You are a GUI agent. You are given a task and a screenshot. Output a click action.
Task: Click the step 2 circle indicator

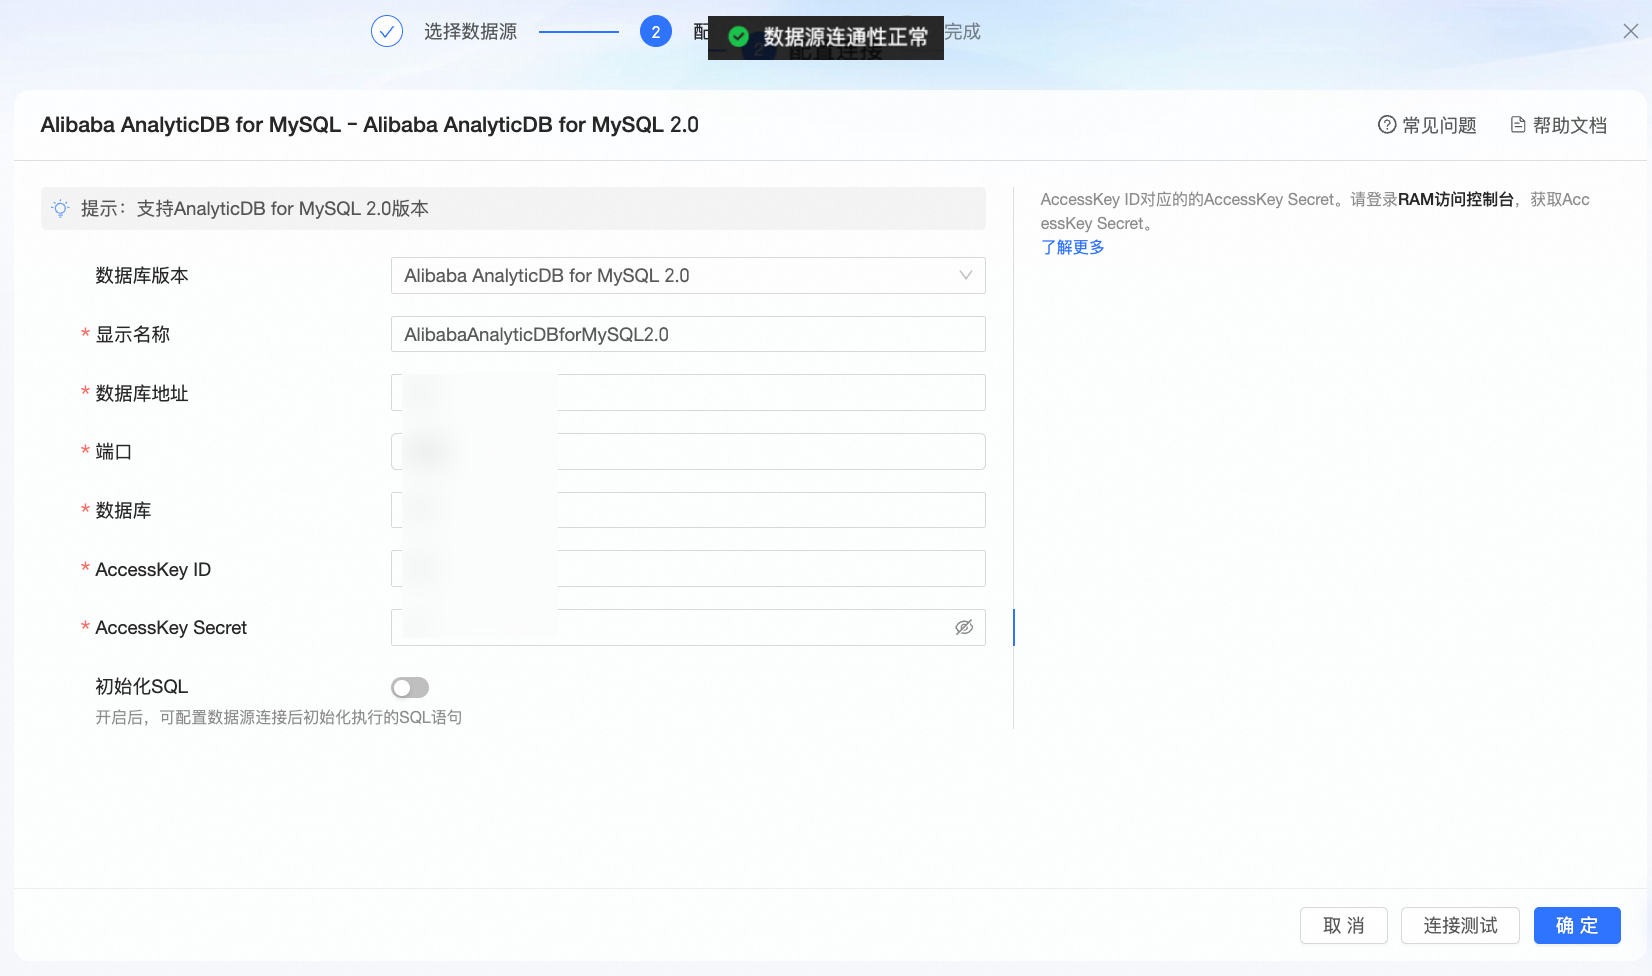click(x=655, y=32)
